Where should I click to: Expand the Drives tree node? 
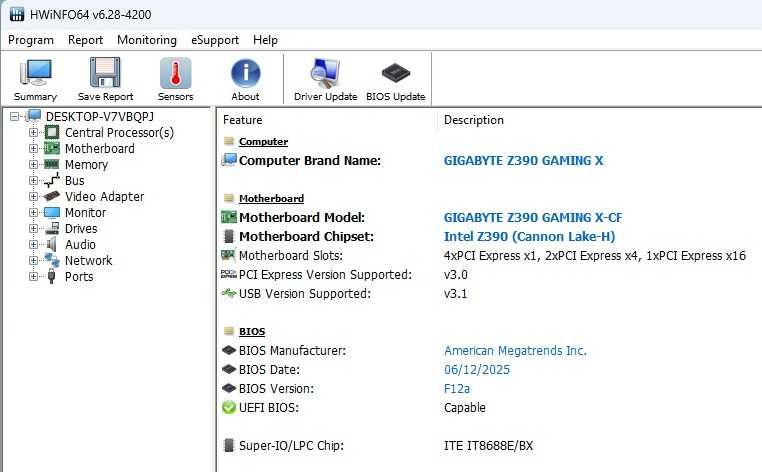click(x=33, y=228)
